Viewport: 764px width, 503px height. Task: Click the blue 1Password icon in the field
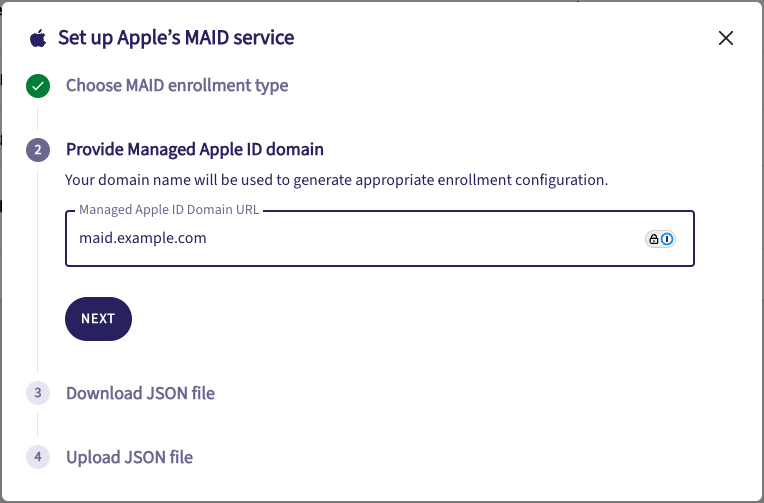click(x=667, y=239)
